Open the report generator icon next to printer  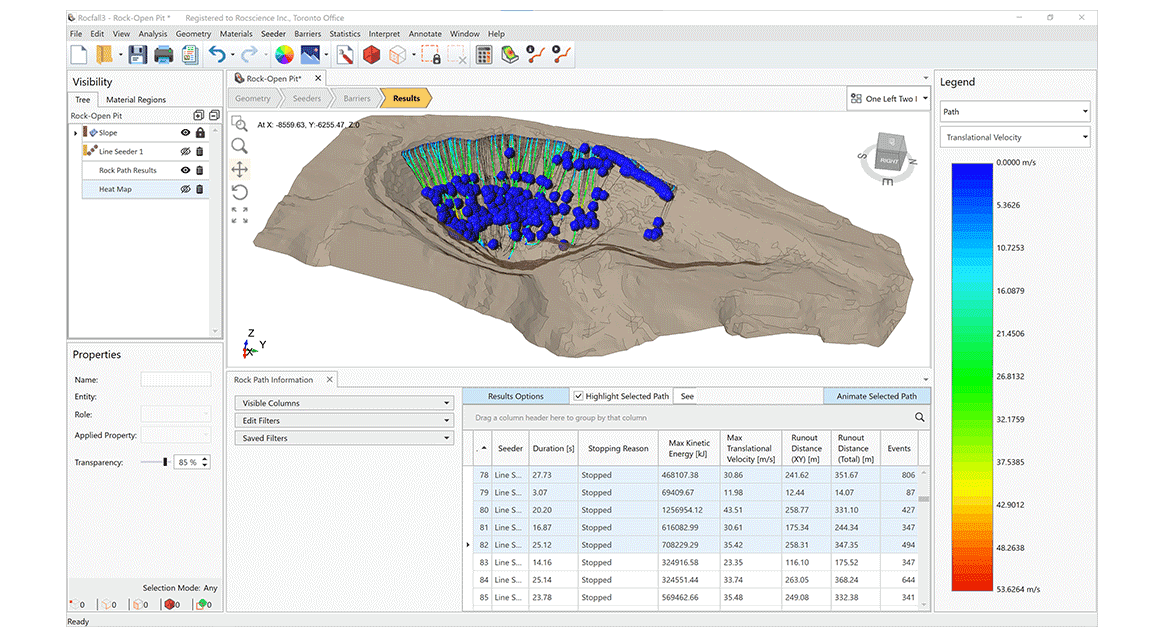190,55
